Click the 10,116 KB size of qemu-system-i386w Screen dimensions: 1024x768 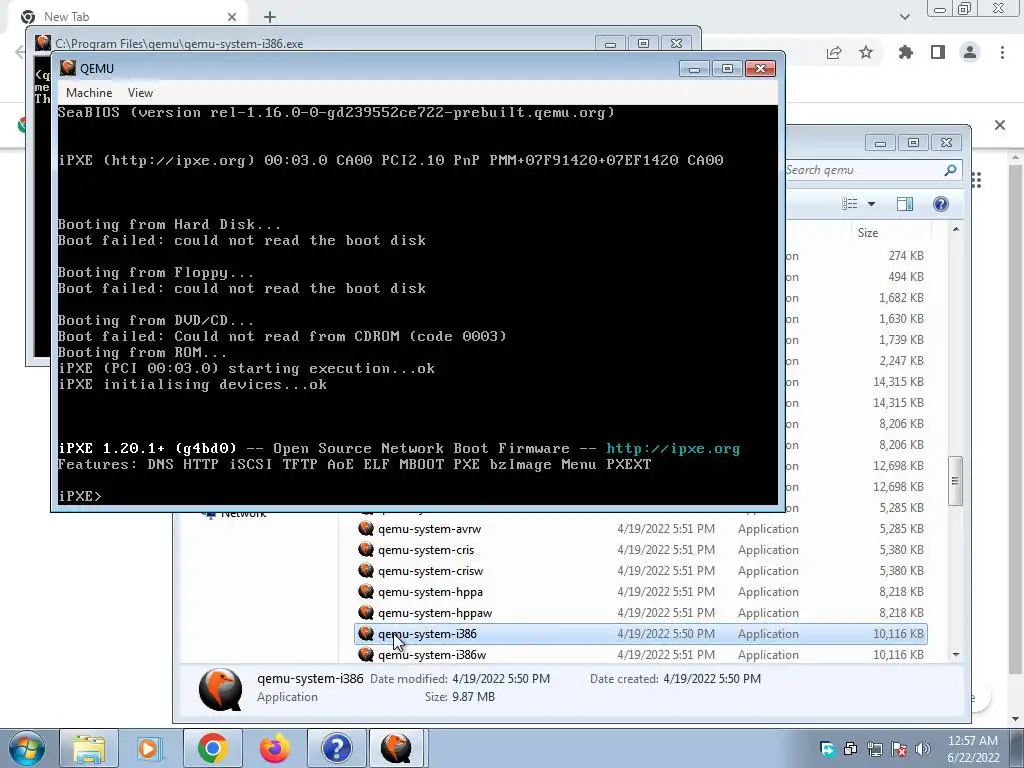(x=898, y=654)
